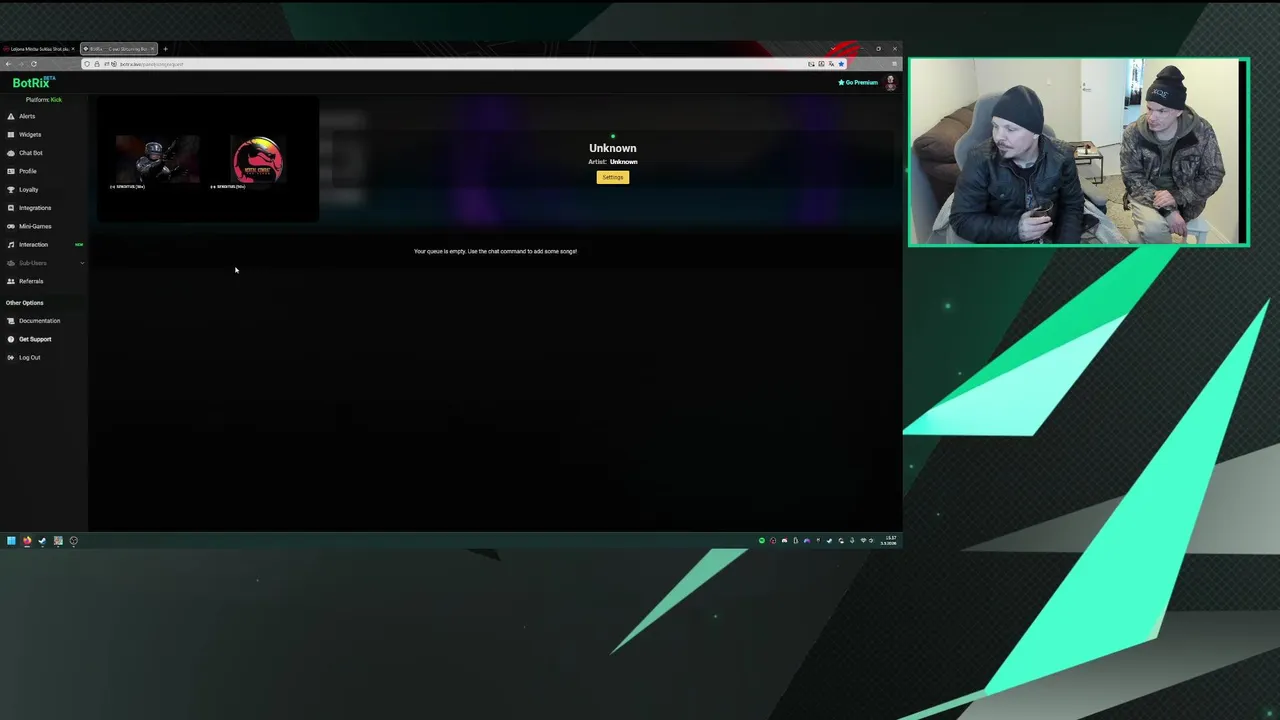The image size is (1280, 720).
Task: Open the Widgets menu entry
Action: coord(30,134)
